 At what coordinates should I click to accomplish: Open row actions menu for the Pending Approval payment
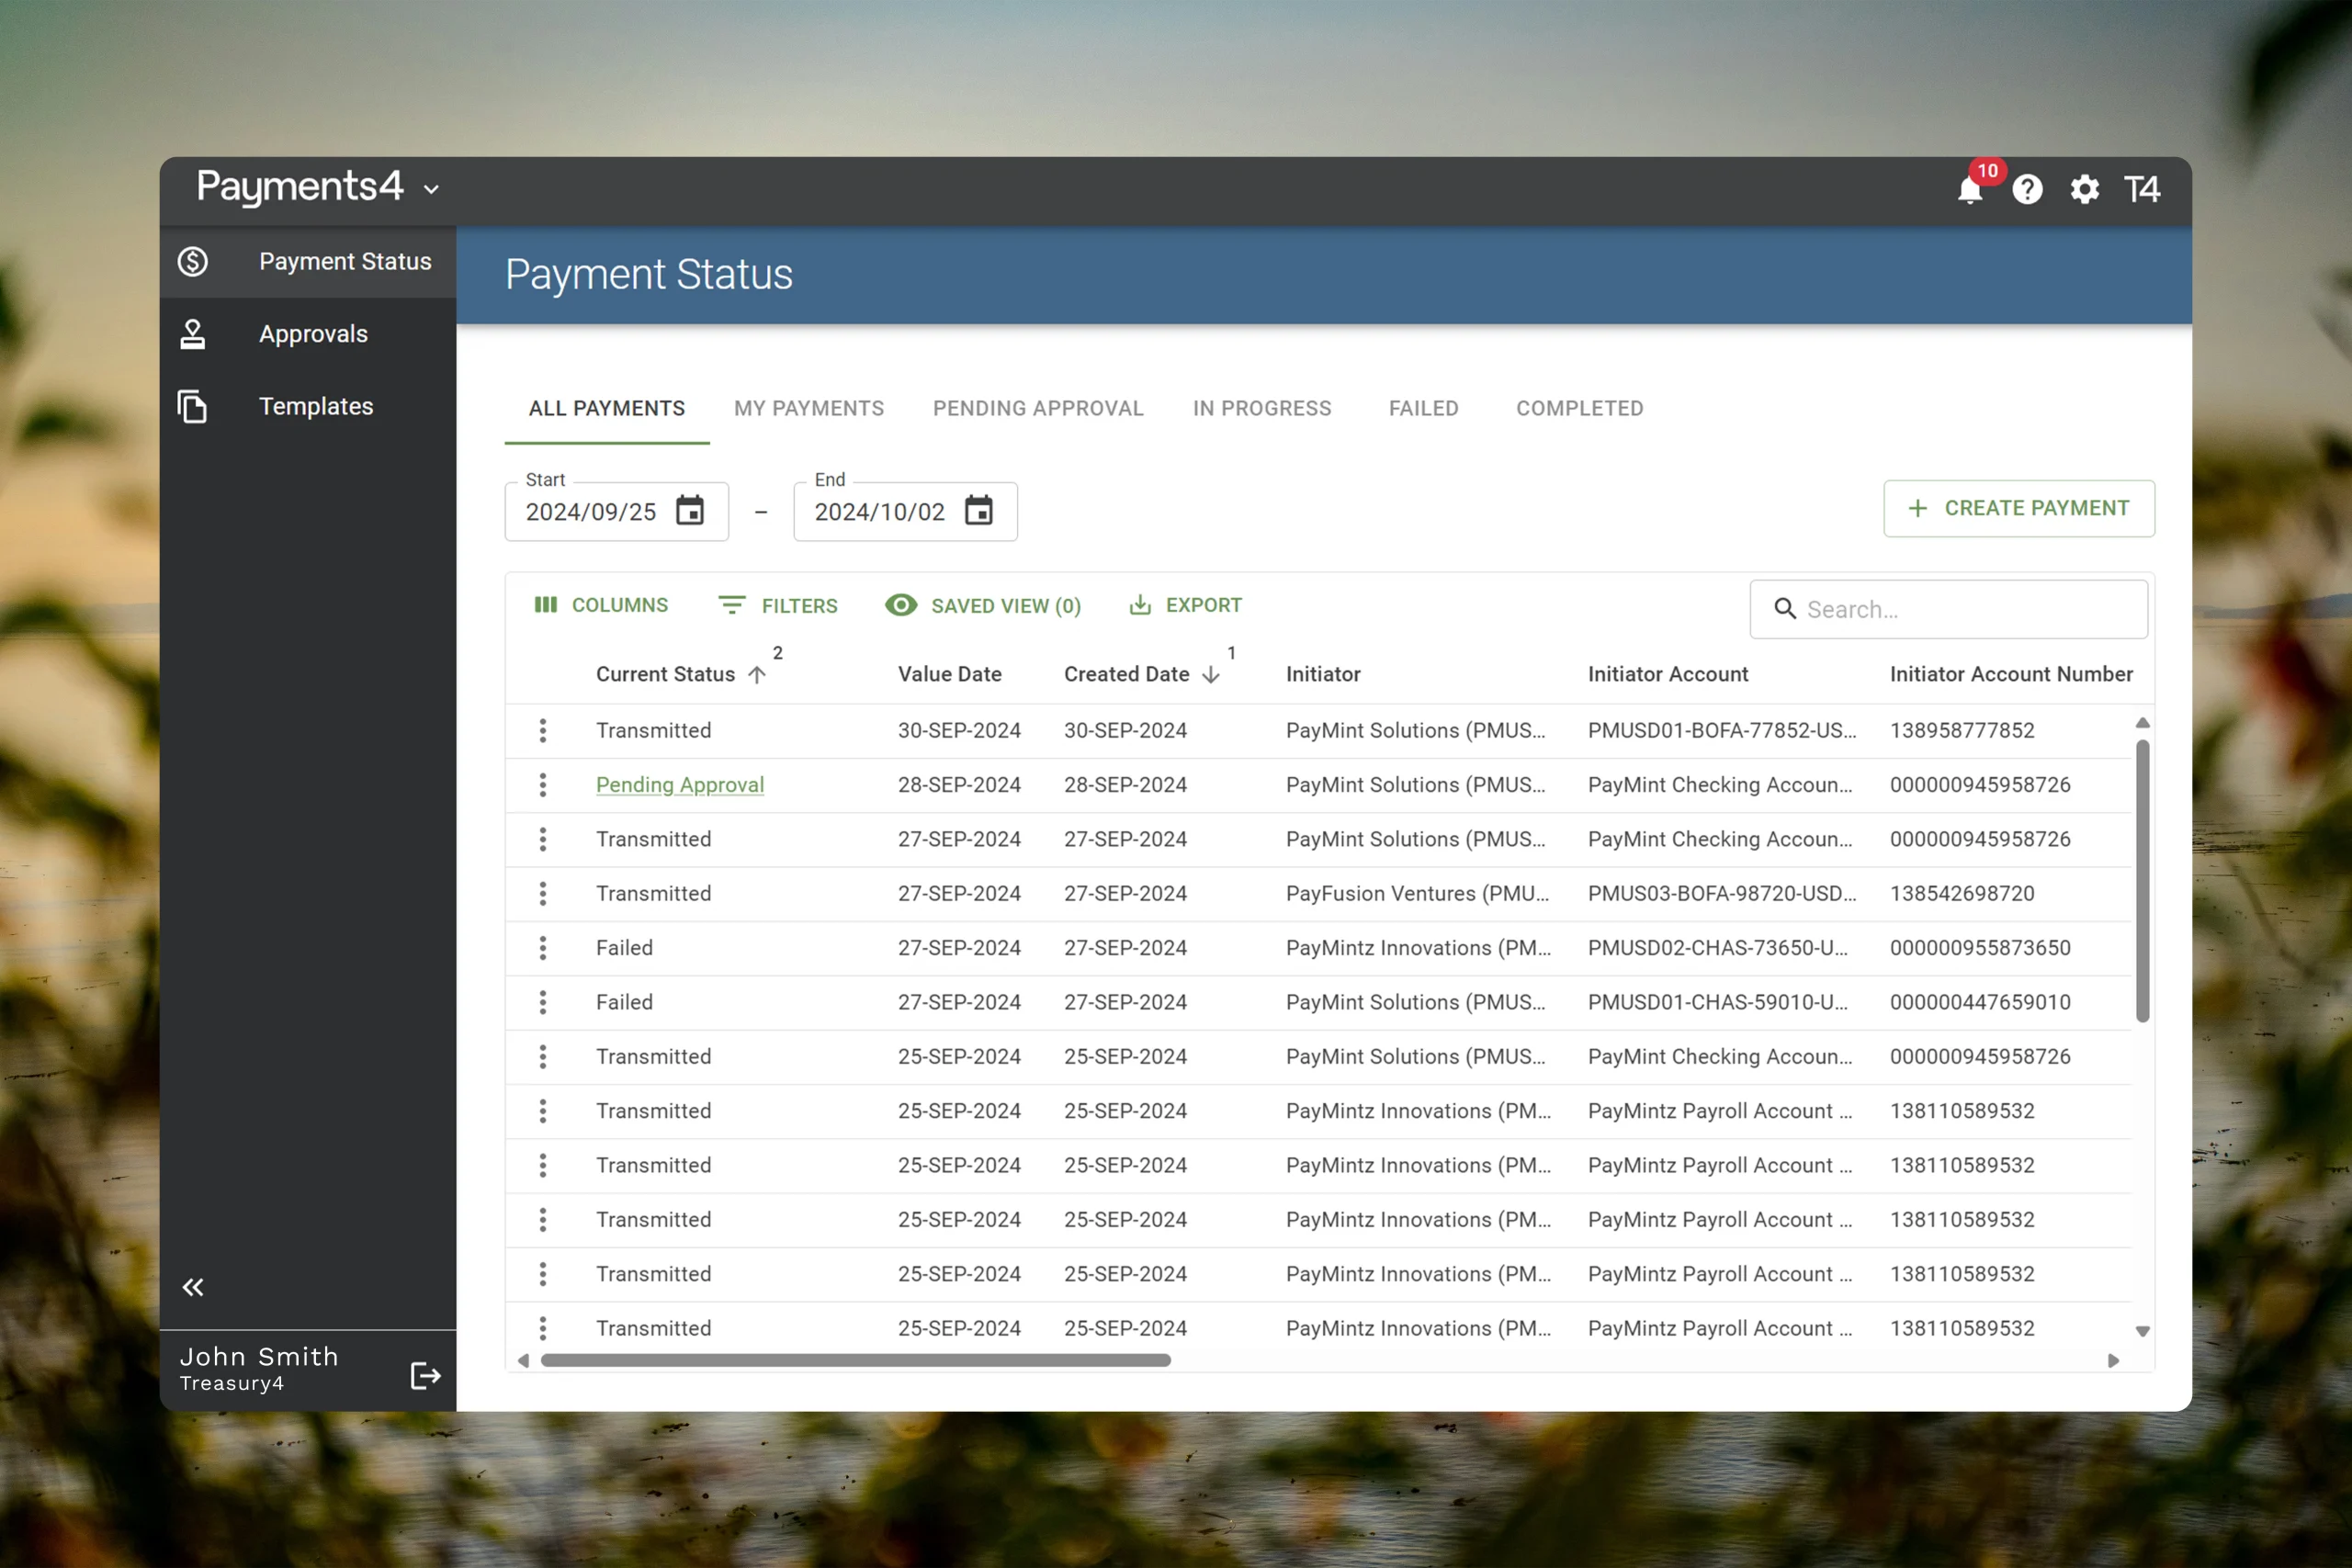pos(543,785)
